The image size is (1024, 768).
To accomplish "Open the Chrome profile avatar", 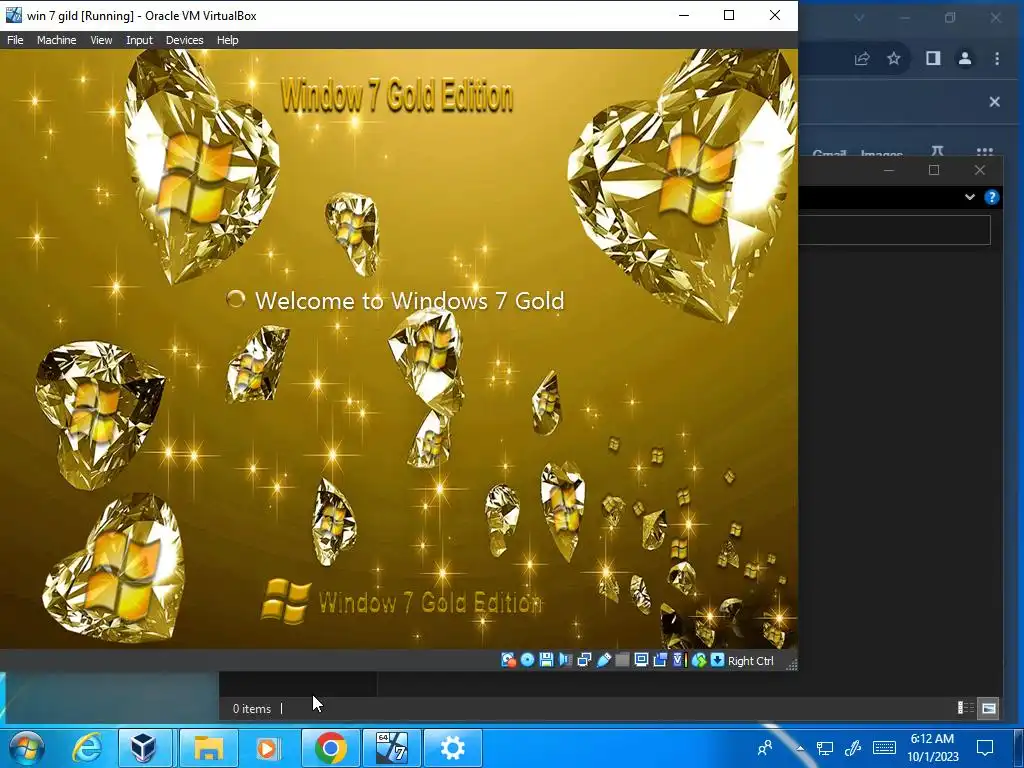I will coord(965,59).
